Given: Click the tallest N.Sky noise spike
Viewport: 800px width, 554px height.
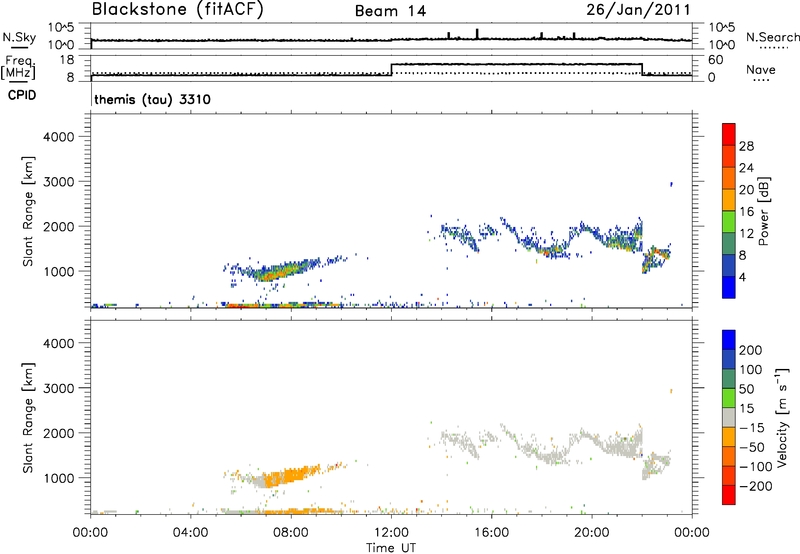Looking at the screenshot, I should coord(477,34).
